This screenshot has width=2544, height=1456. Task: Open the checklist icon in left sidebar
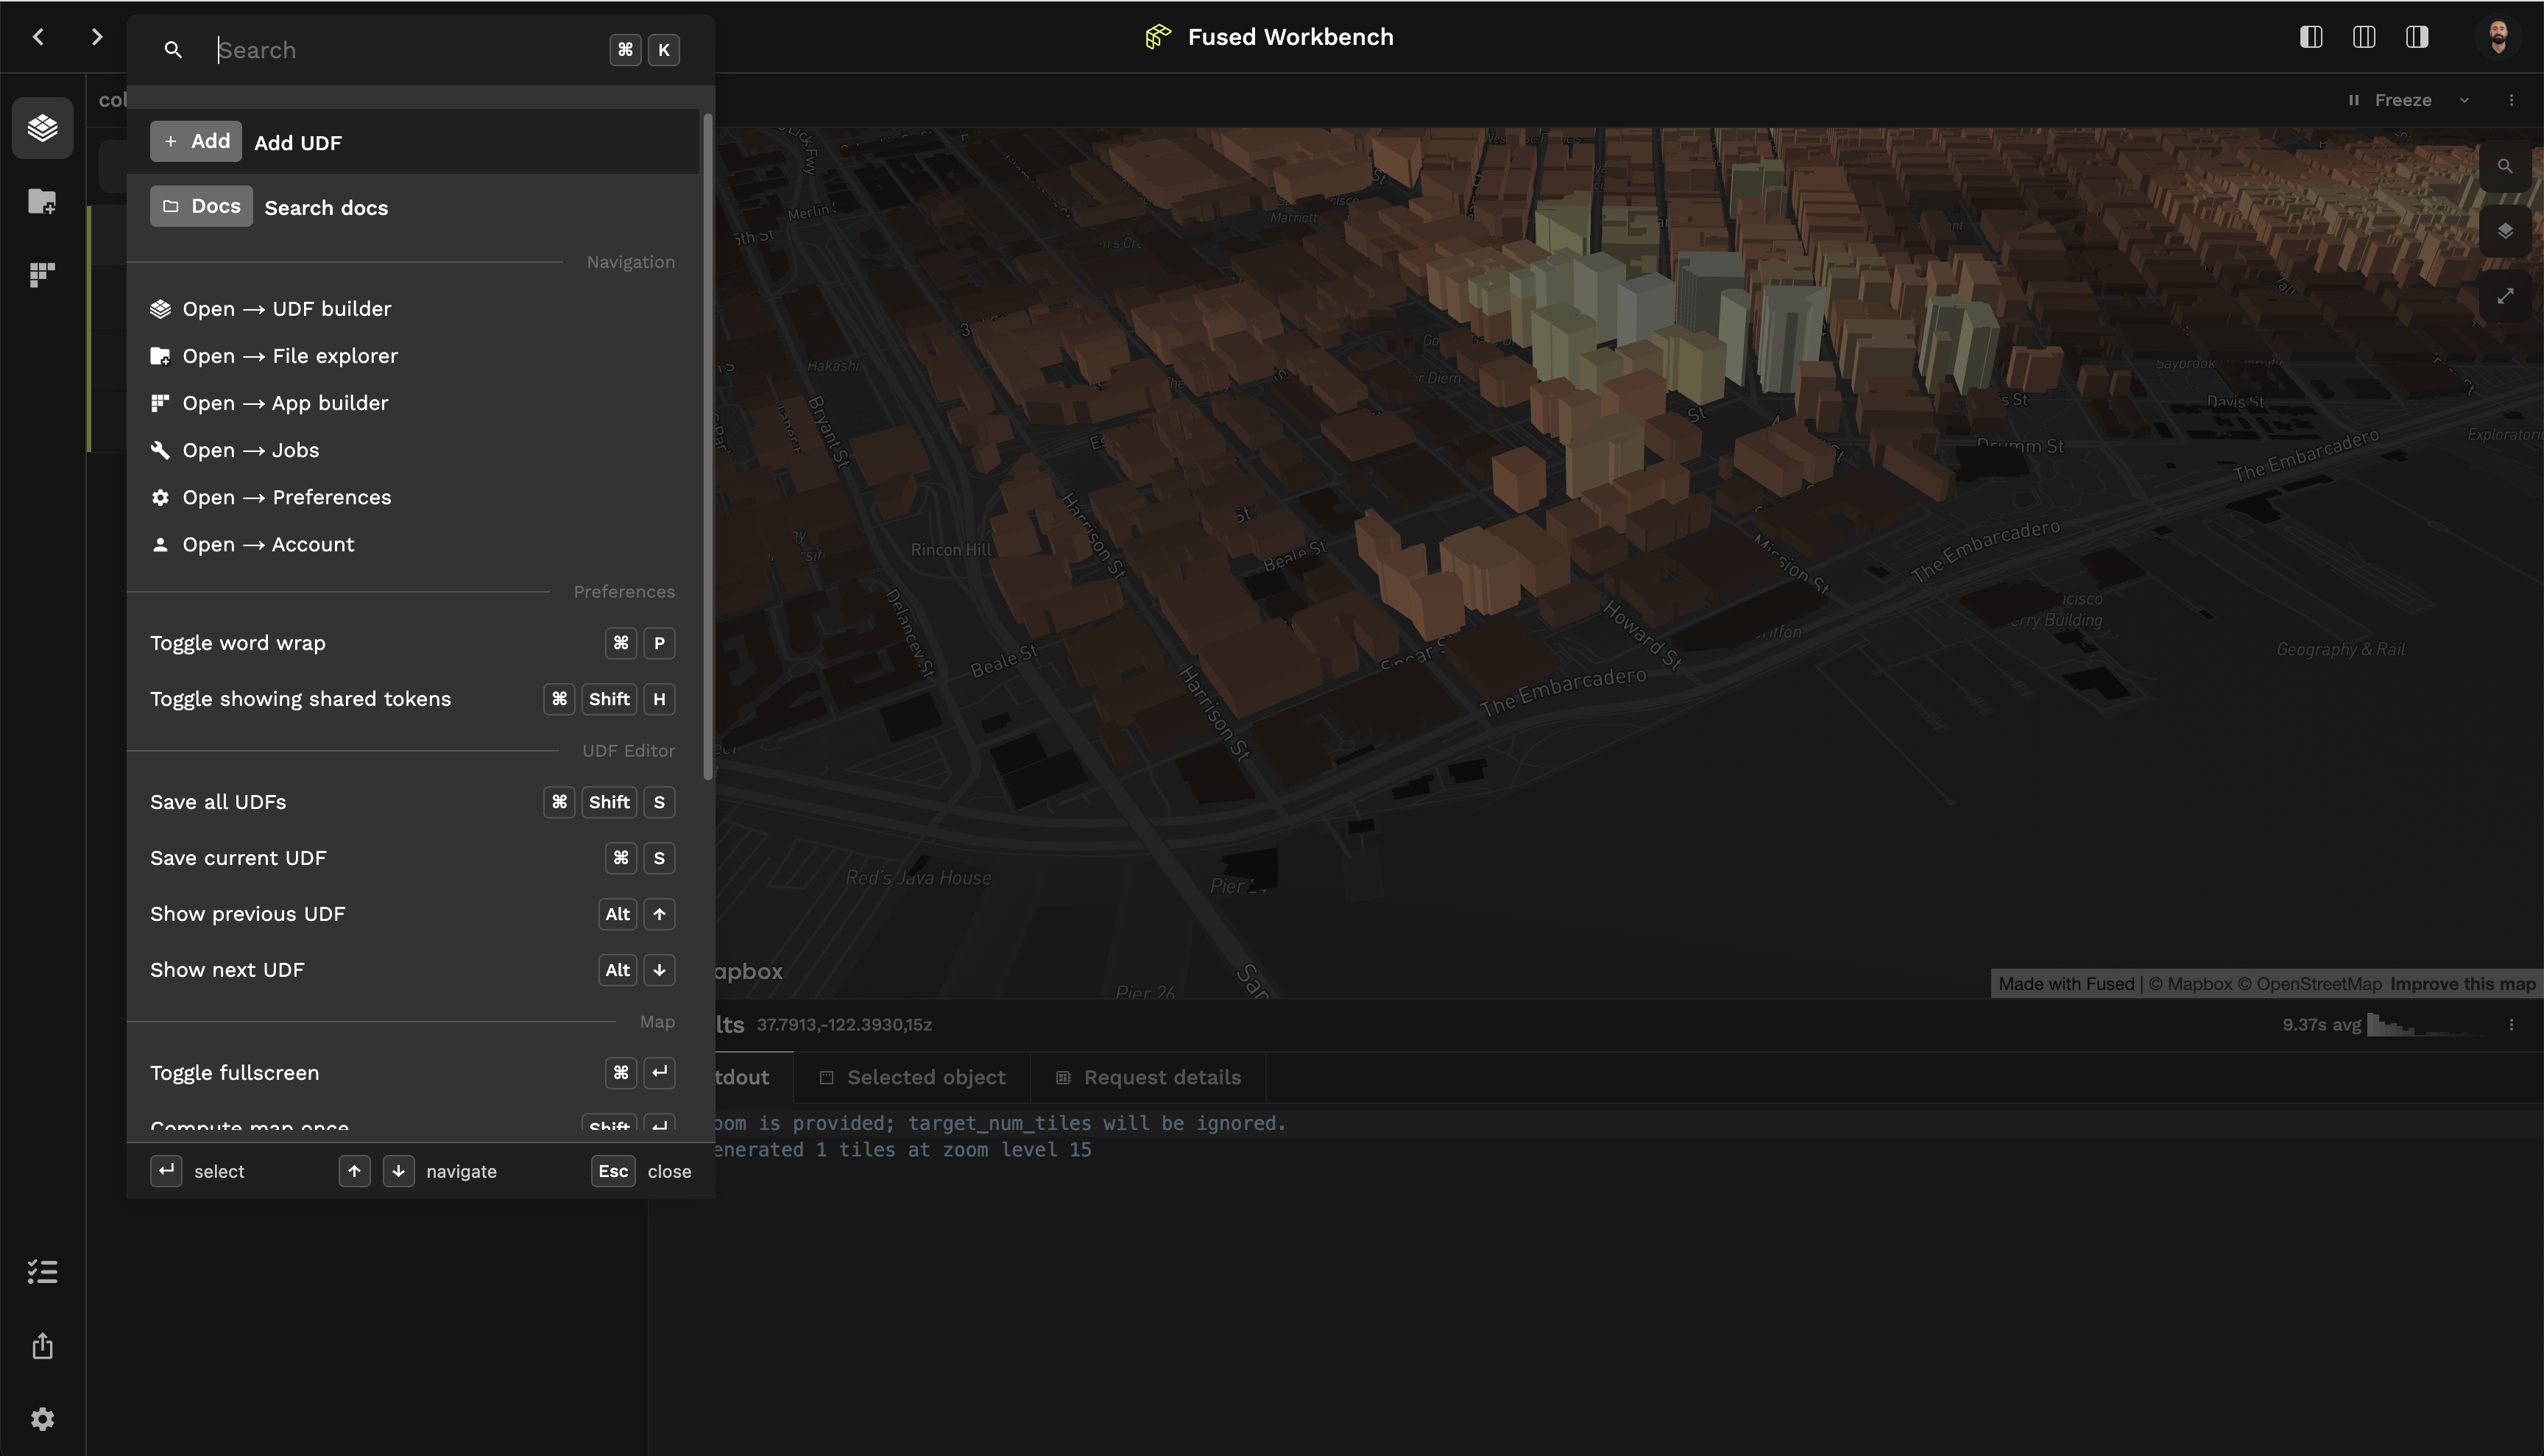(x=42, y=1271)
